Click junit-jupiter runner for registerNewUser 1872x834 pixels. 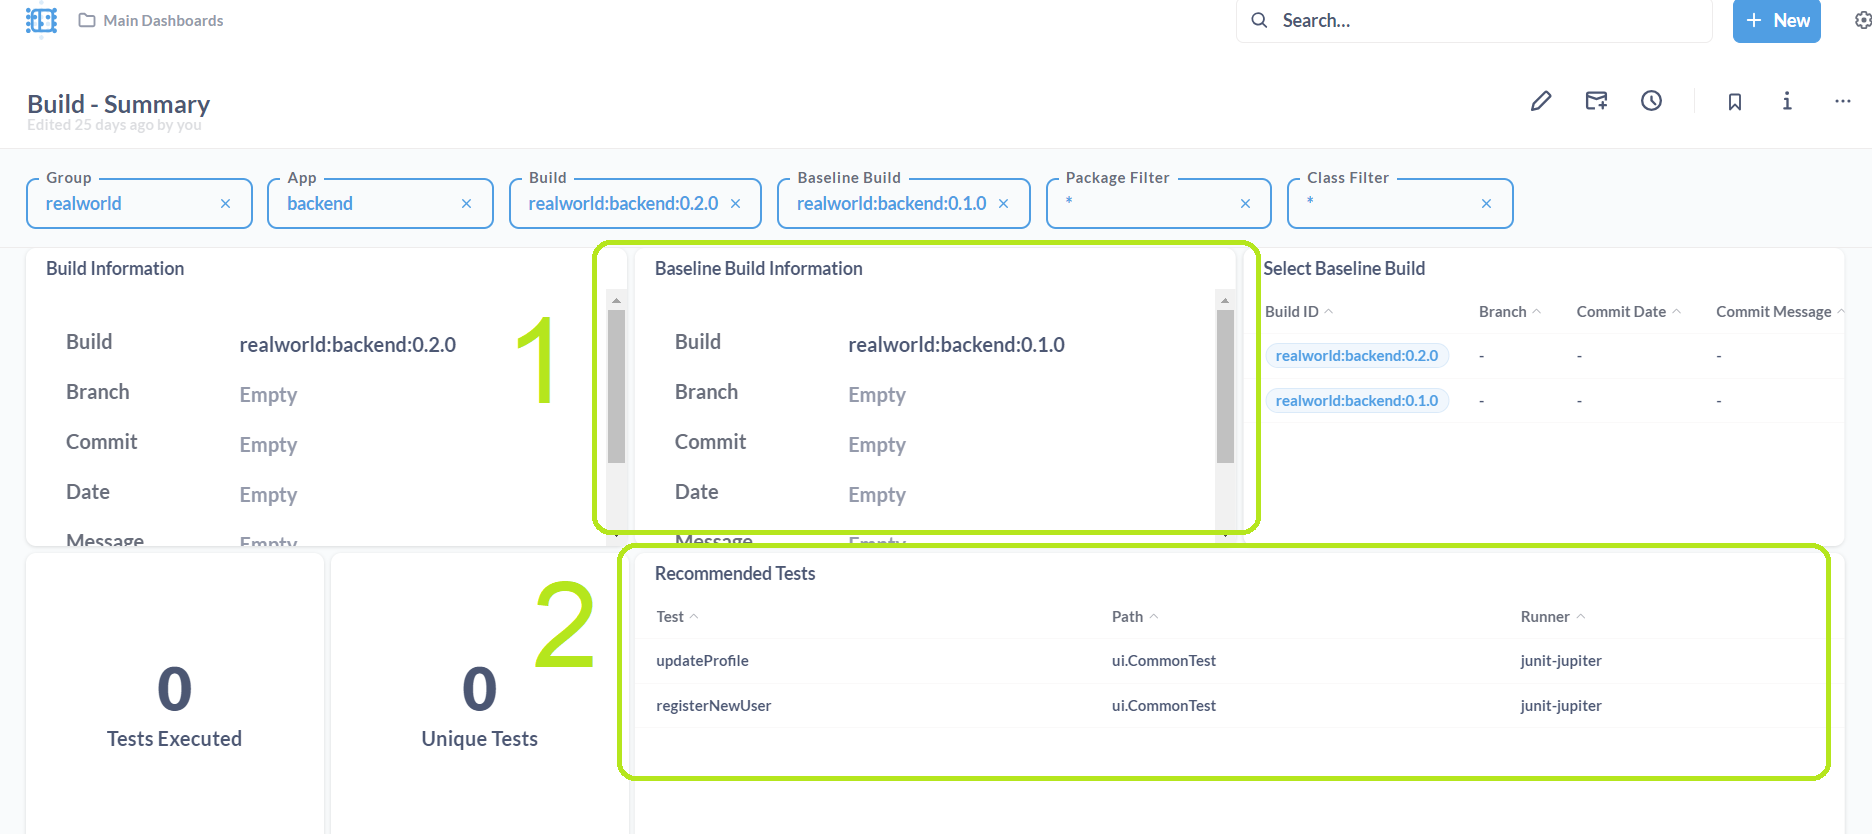(1560, 705)
